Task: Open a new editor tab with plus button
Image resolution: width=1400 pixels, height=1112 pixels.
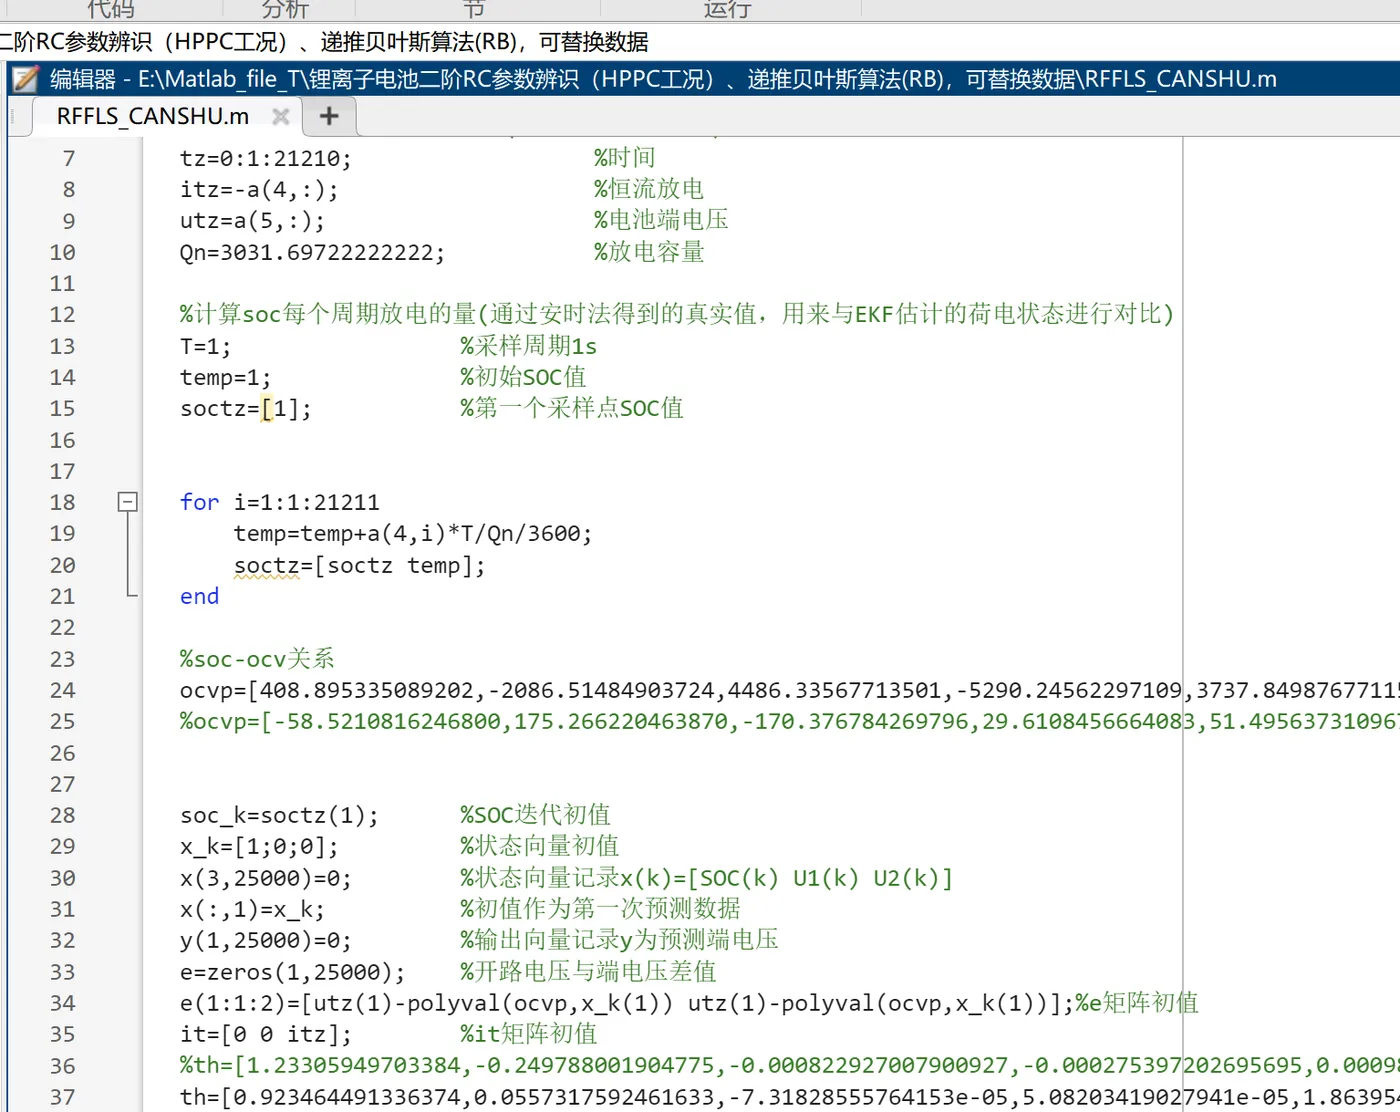Action: click(x=329, y=116)
